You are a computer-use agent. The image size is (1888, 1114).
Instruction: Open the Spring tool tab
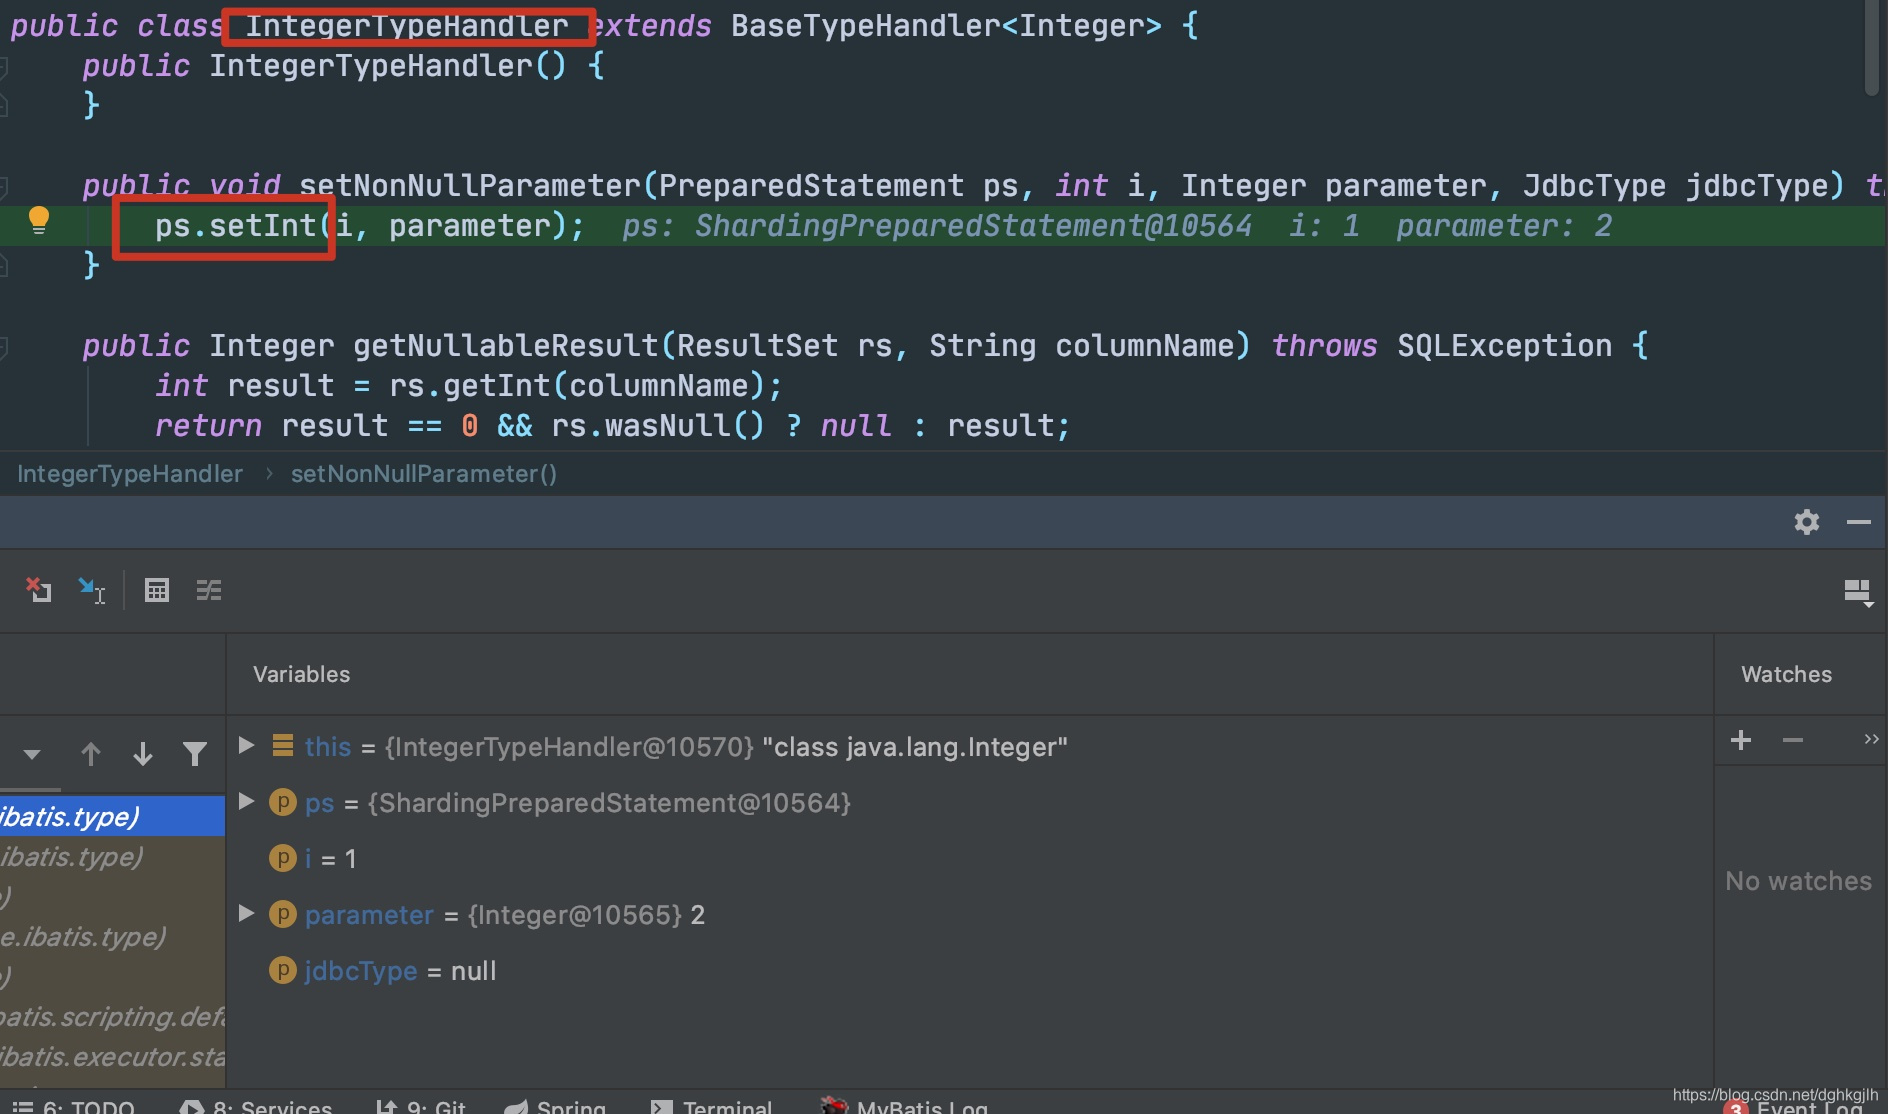tap(555, 1106)
